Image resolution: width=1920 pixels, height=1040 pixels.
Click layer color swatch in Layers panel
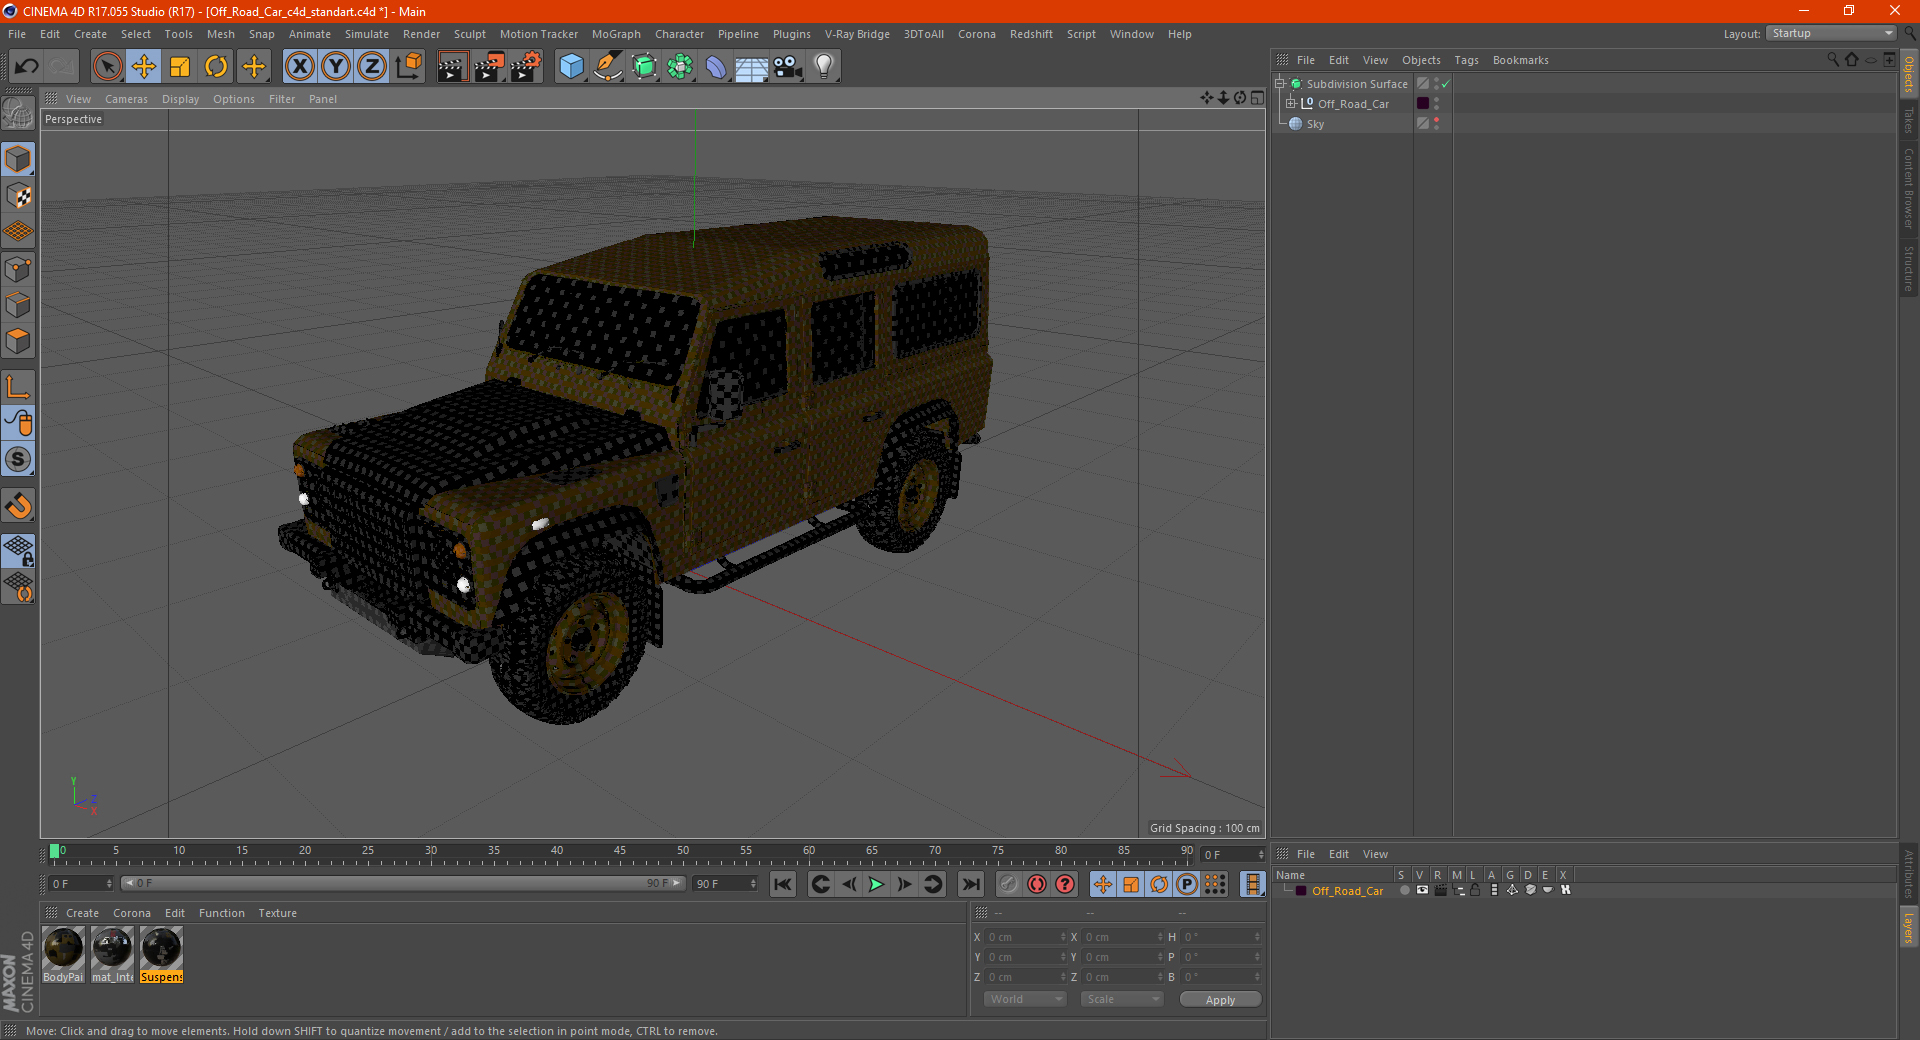click(x=1301, y=891)
